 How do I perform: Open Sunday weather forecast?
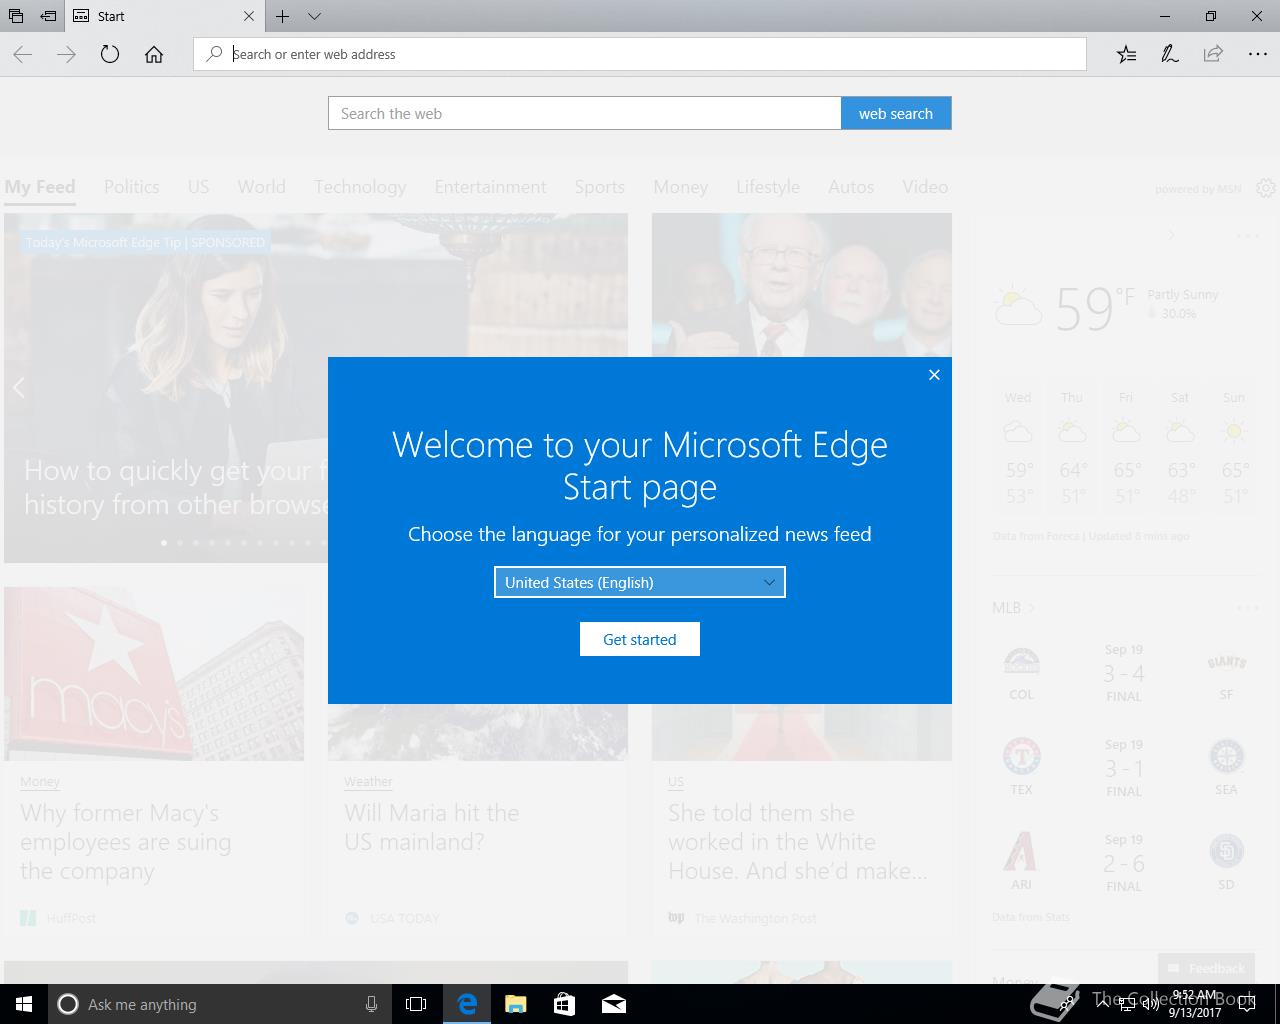tap(1234, 447)
